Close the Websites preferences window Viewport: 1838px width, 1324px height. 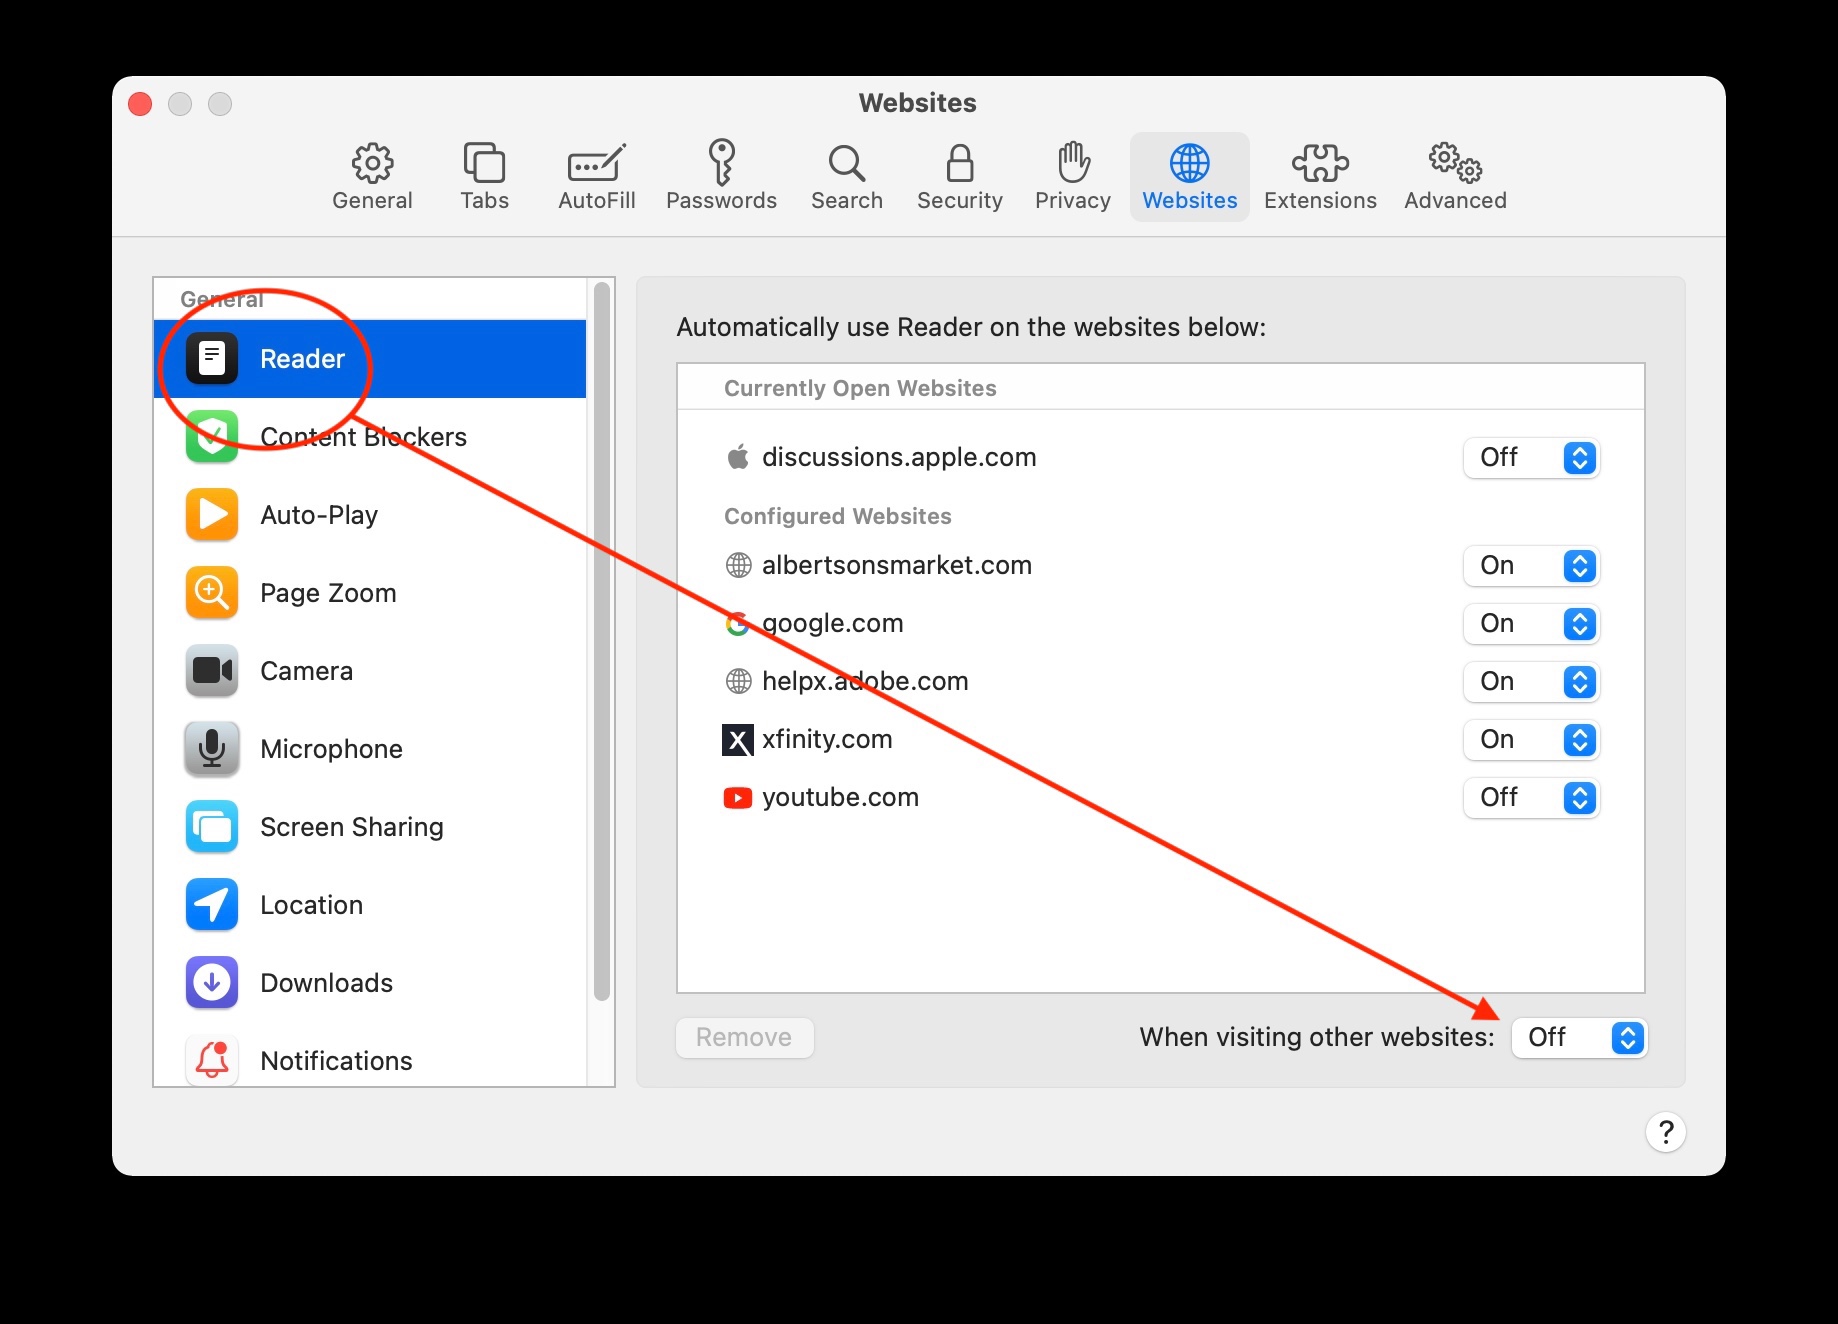(x=140, y=104)
